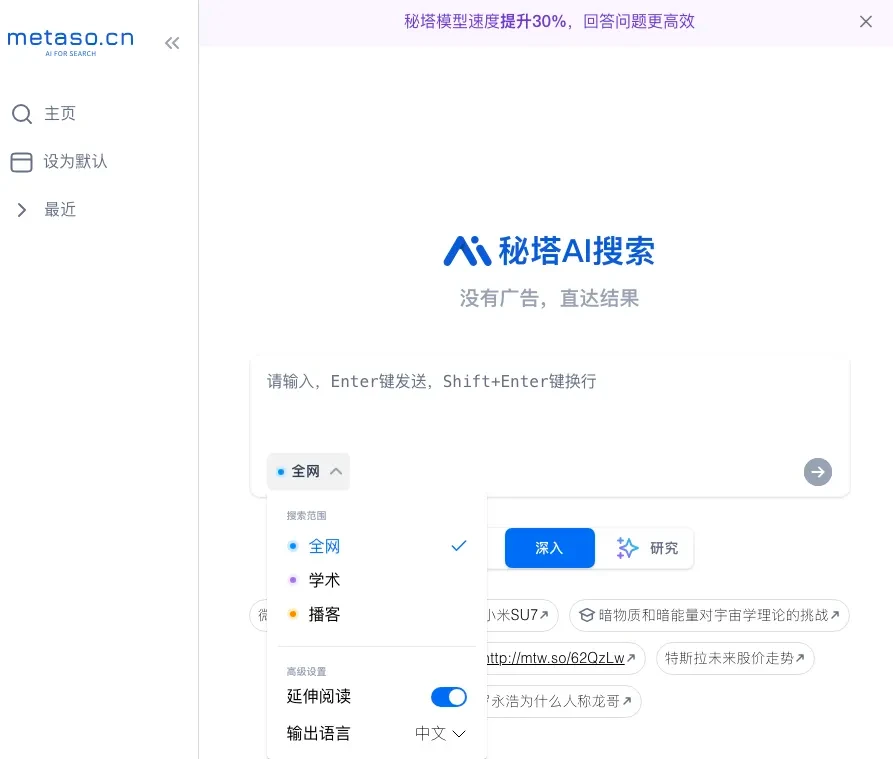Screen dimensions: 893x759
Task: Open the 最近 history entry
Action: [x=60, y=210]
